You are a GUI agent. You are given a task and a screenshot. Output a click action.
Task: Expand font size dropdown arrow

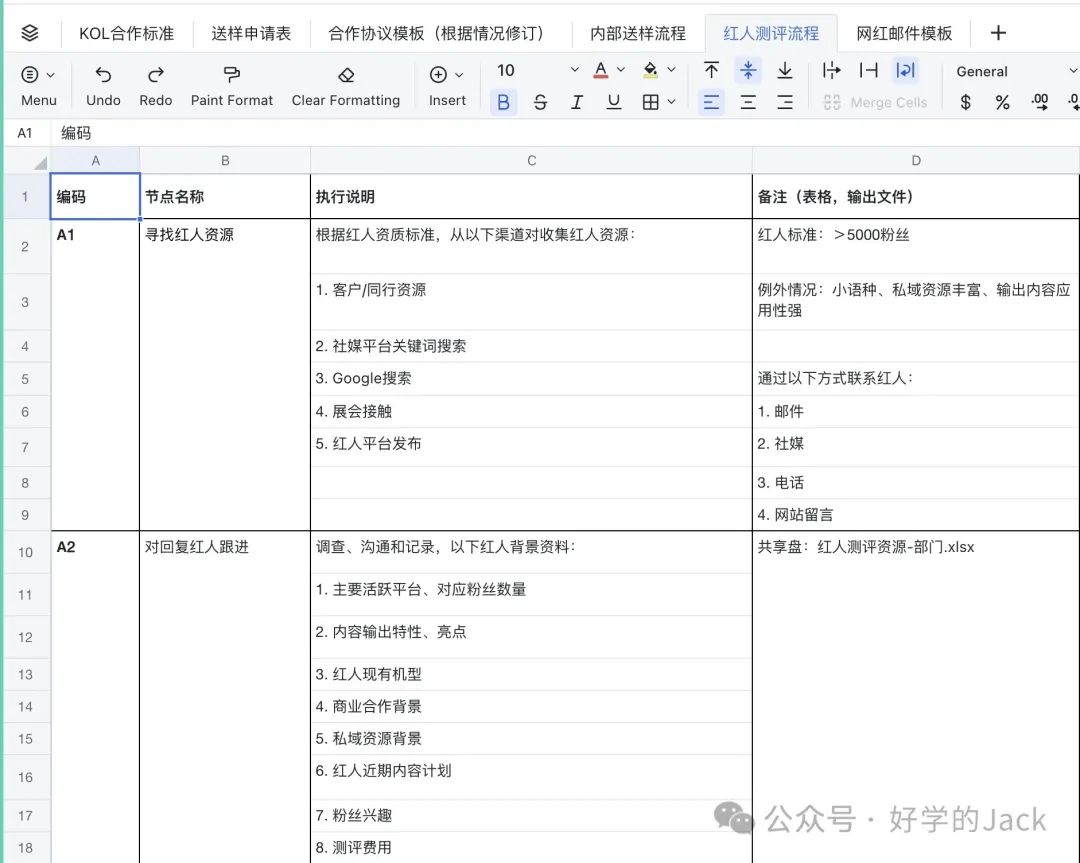coord(574,70)
